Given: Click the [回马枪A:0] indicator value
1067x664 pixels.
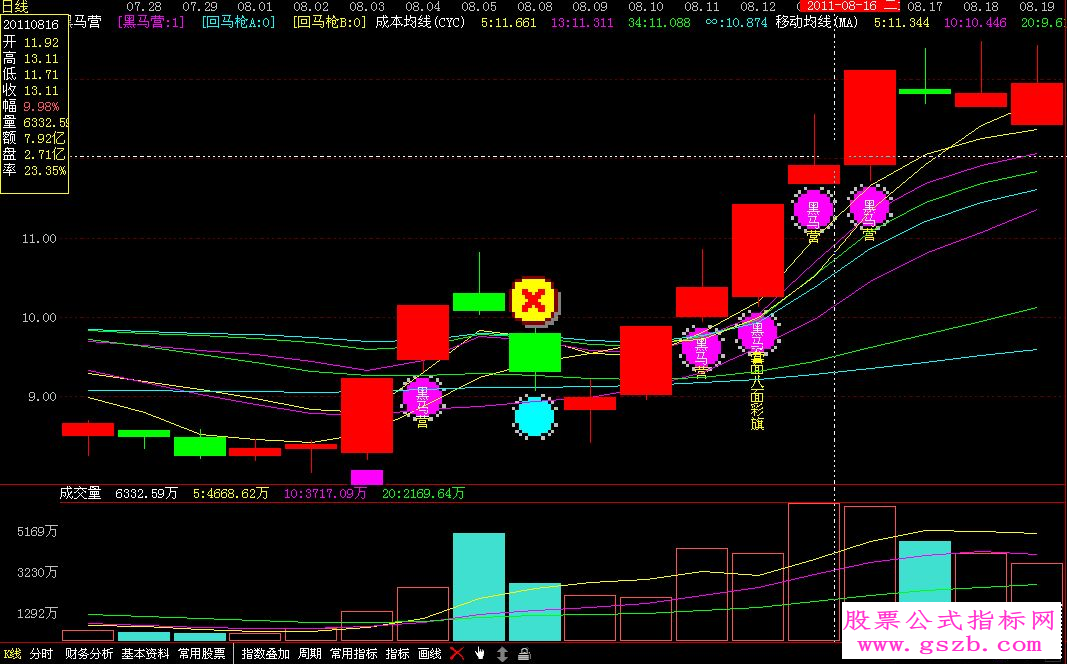Looking at the screenshot, I should click(x=238, y=22).
